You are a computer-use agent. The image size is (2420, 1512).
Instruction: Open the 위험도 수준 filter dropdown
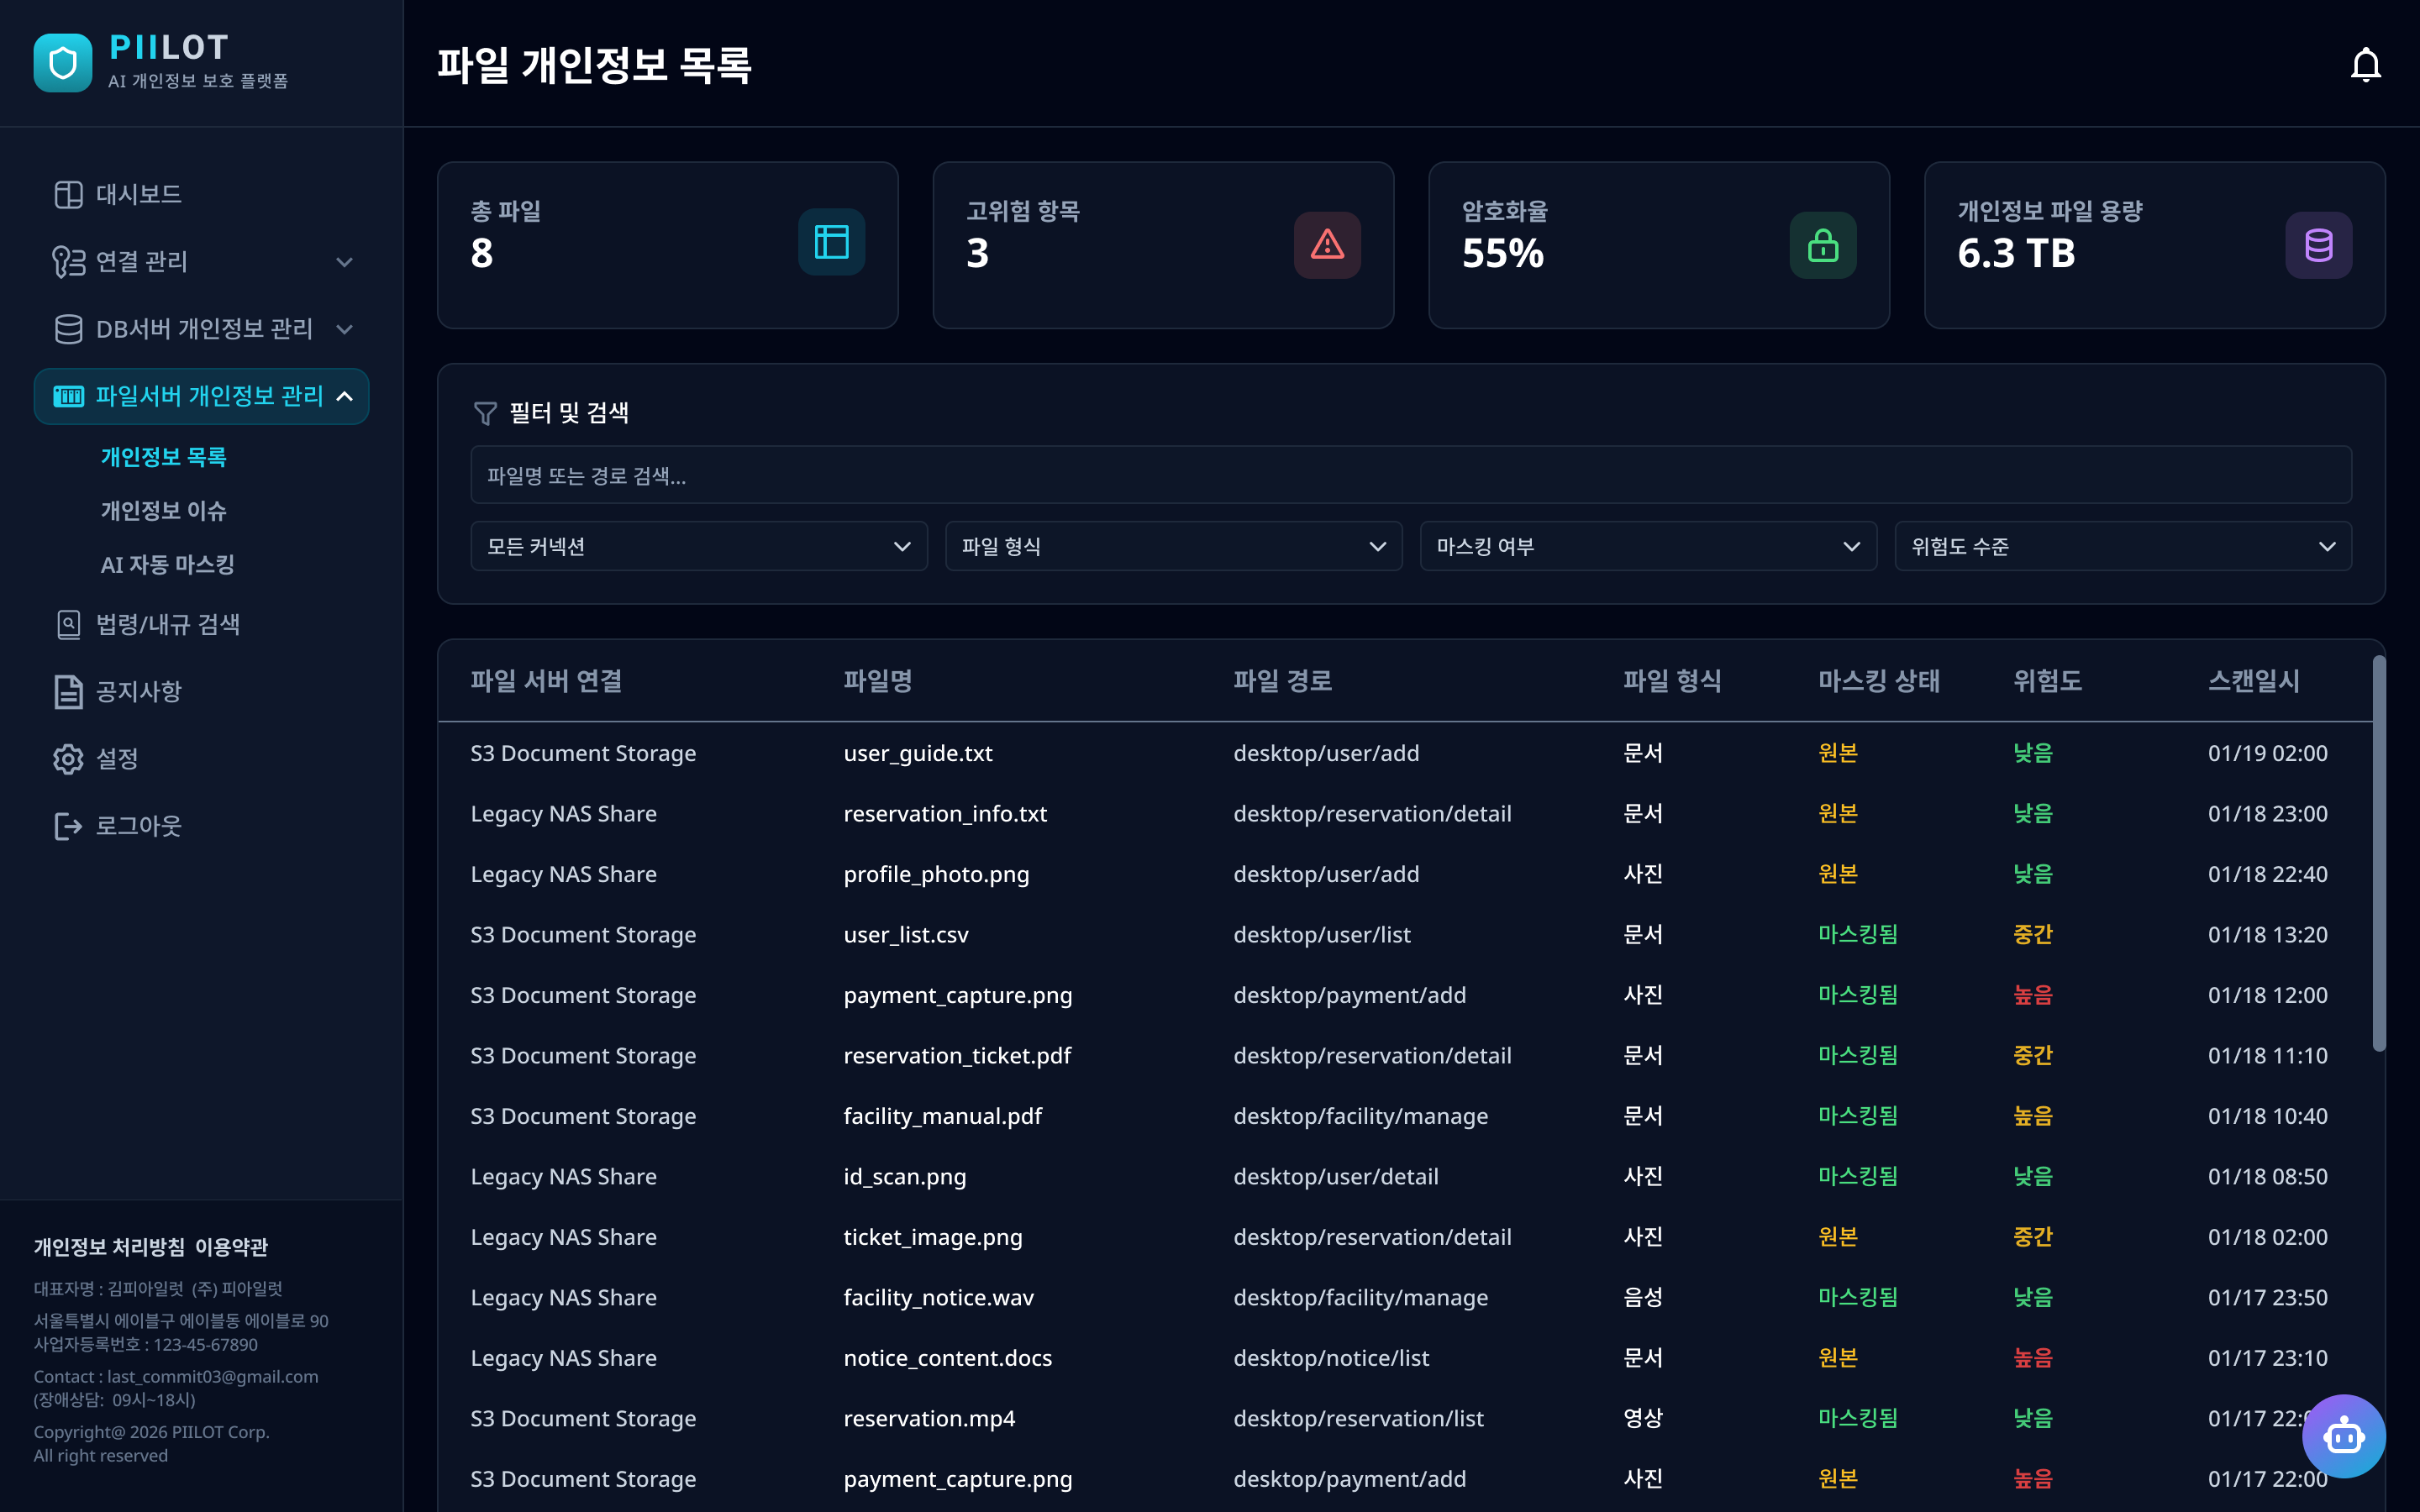(2123, 546)
